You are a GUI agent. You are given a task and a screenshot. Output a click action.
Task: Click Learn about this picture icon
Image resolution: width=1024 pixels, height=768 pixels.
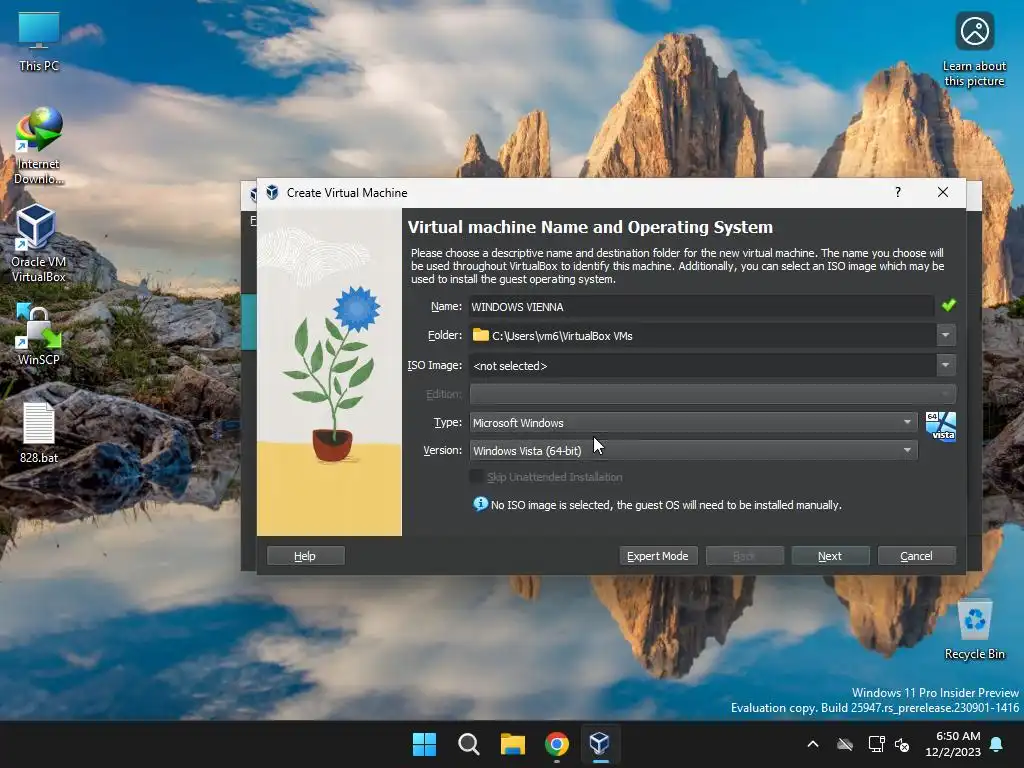point(974,50)
